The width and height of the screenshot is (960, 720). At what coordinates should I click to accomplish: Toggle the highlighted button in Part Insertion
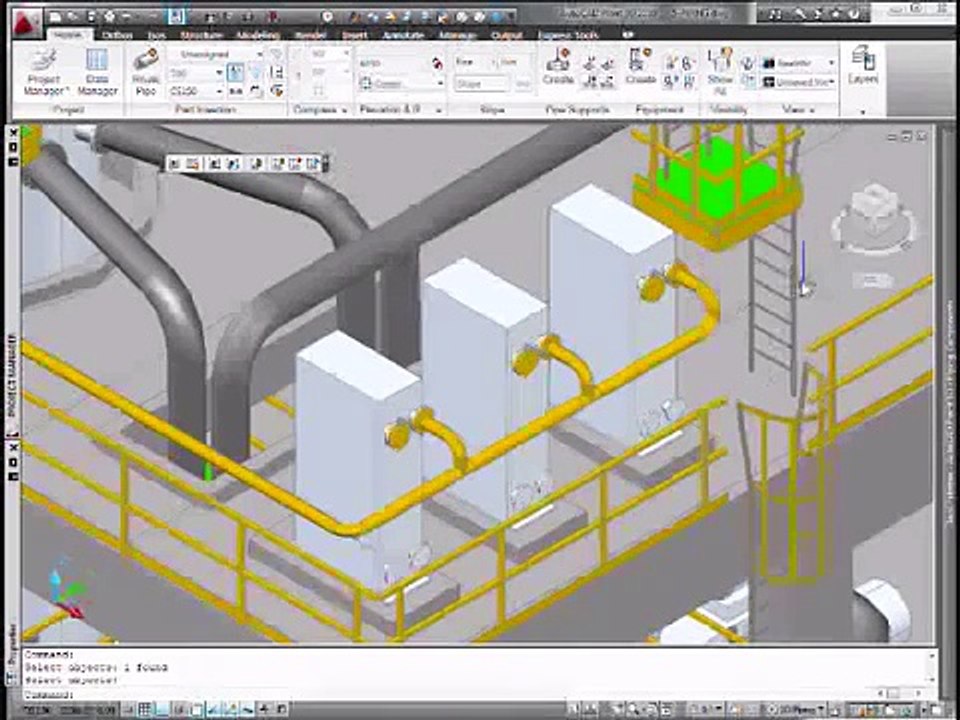click(234, 73)
